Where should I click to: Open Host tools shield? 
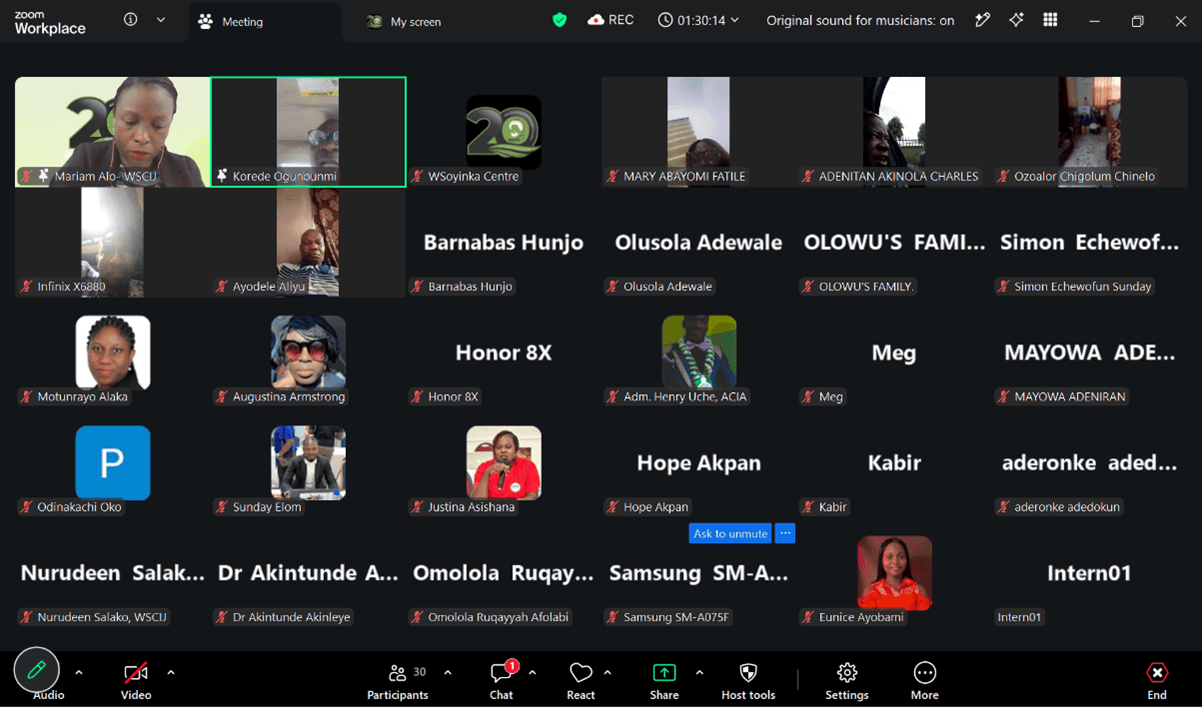748,681
